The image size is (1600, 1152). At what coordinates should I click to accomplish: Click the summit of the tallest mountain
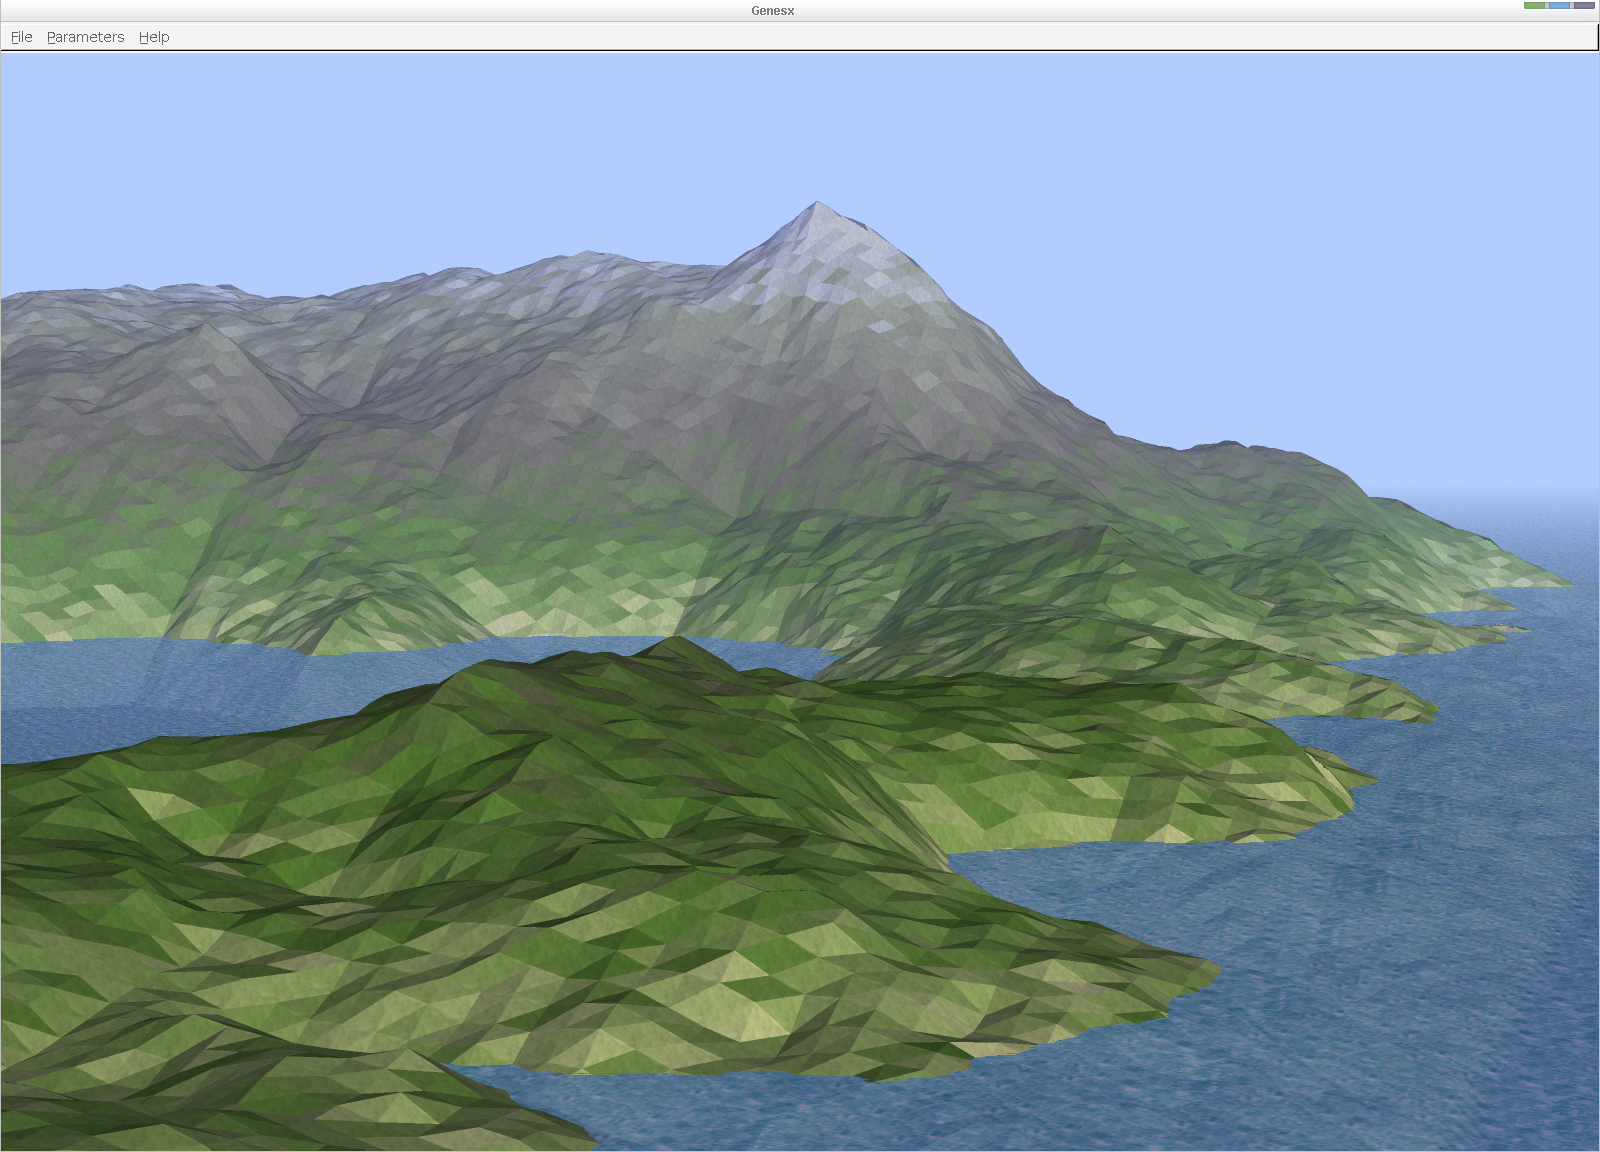click(817, 204)
